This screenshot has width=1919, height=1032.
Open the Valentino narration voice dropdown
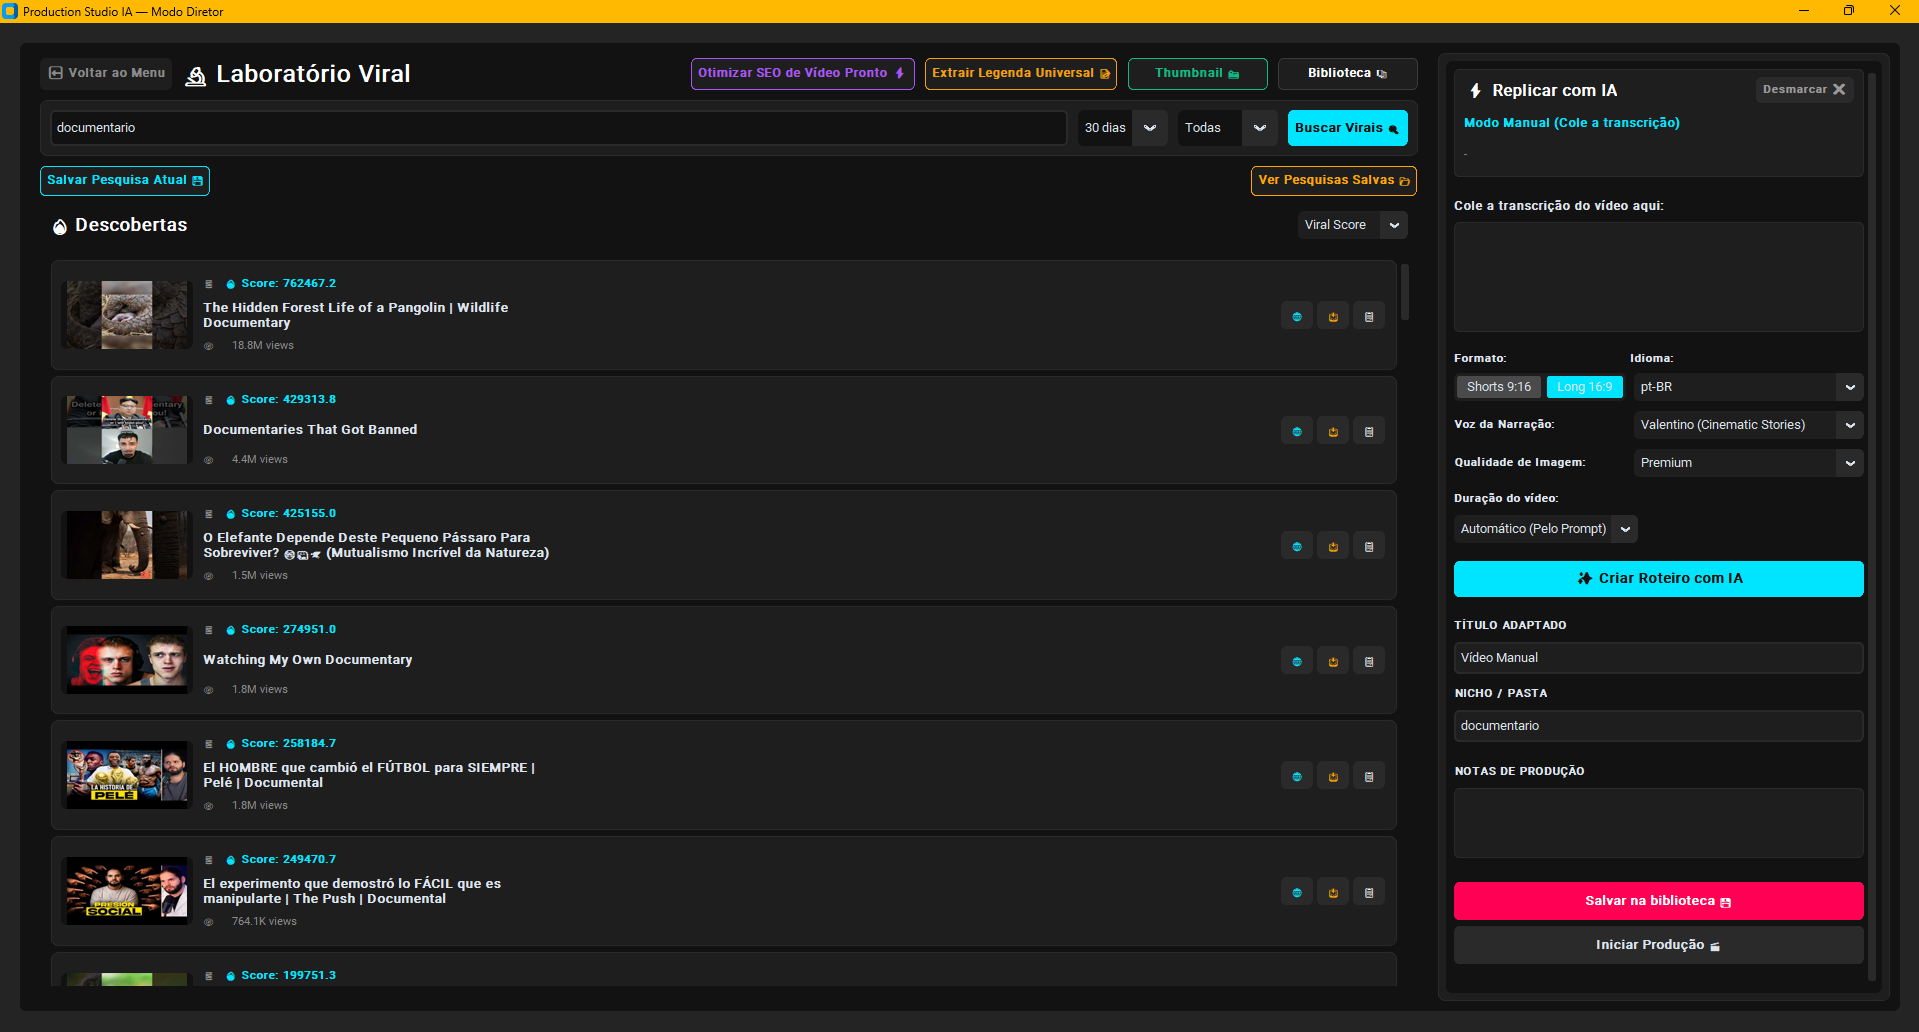click(1748, 425)
